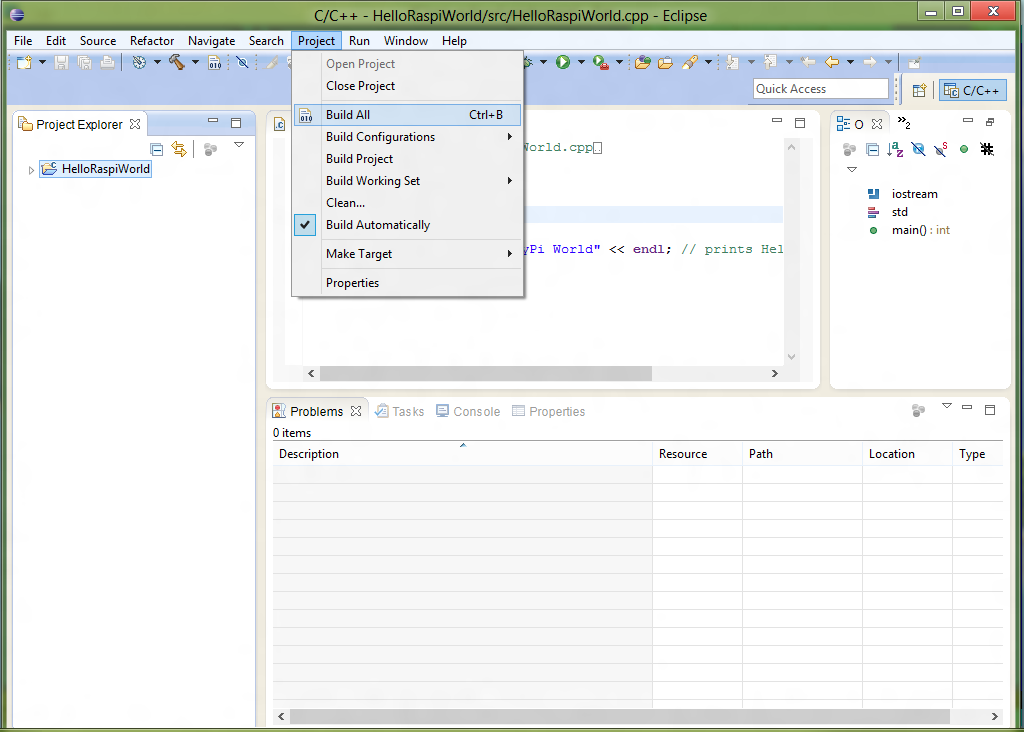Open Build Configurations submenu
The width and height of the screenshot is (1024, 732).
(408, 136)
